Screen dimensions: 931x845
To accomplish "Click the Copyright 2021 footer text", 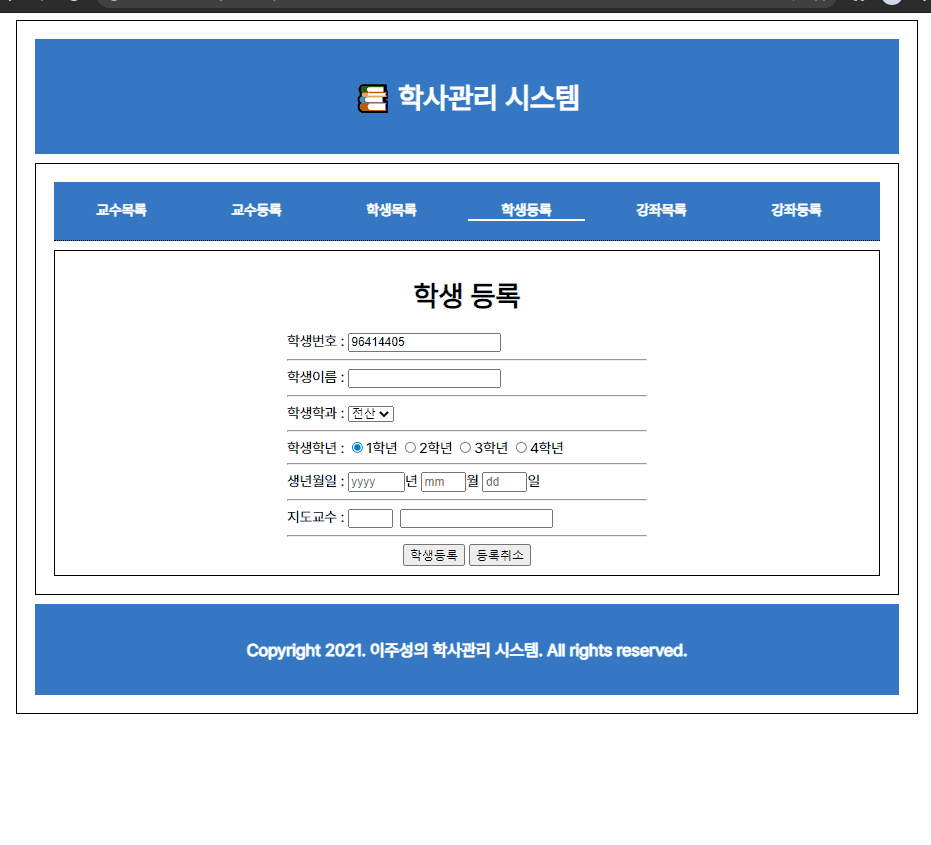I will pyautogui.click(x=467, y=650).
